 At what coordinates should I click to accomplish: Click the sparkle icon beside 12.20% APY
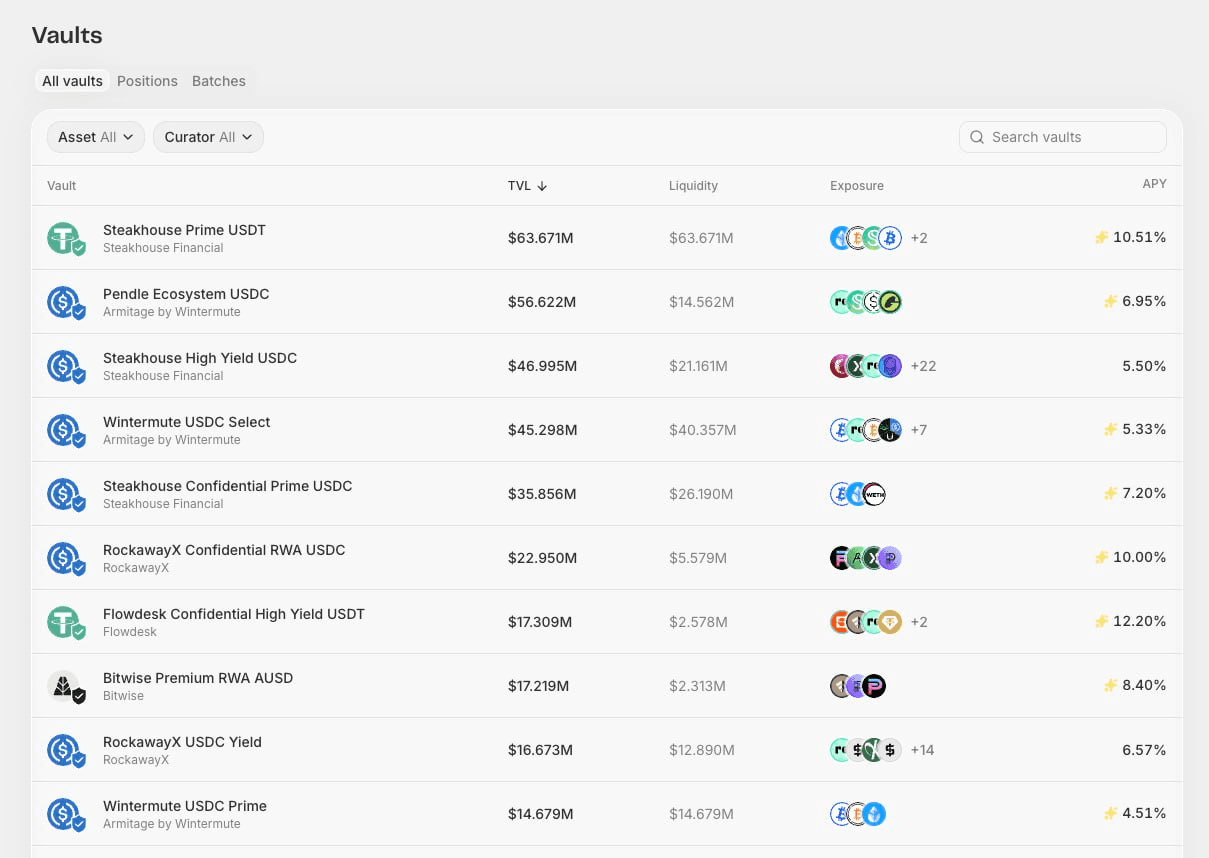click(1102, 621)
